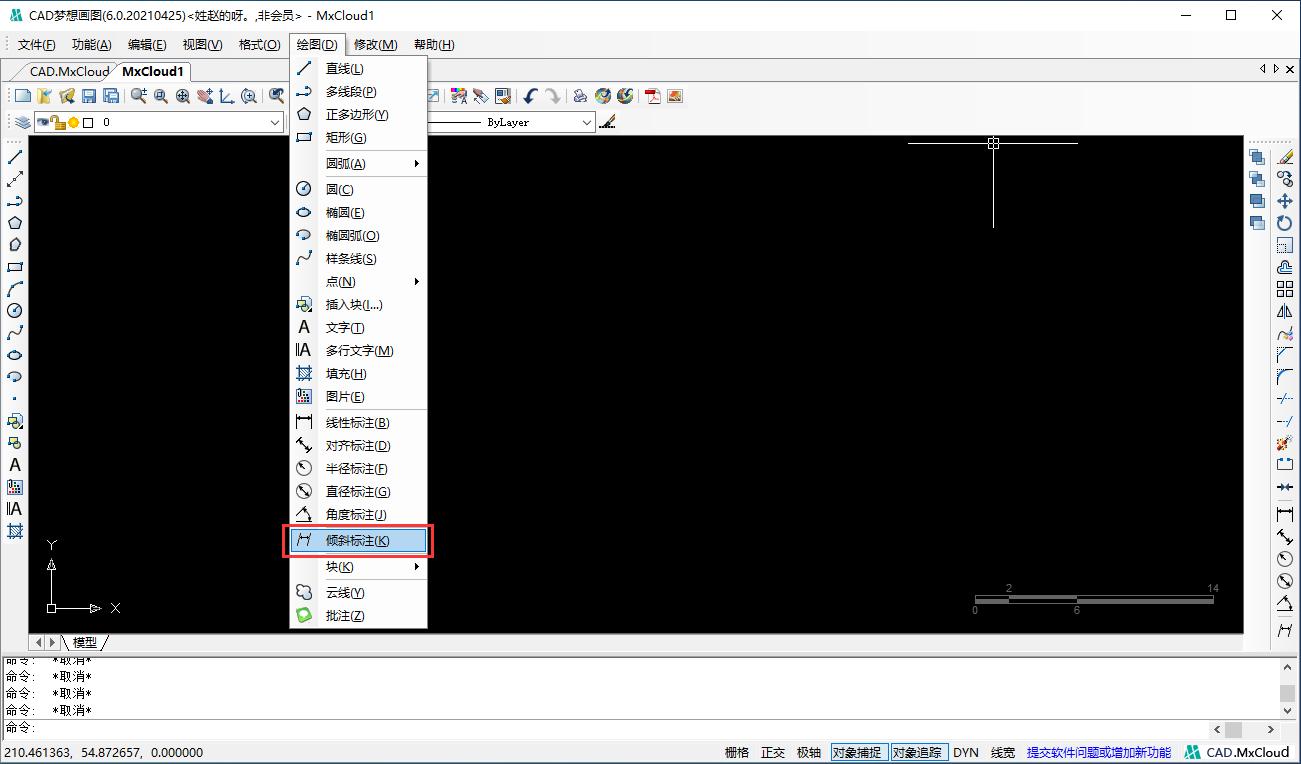Click the 提交软件问题或增加新功能 link
This screenshot has width=1301, height=764.
tap(1098, 753)
